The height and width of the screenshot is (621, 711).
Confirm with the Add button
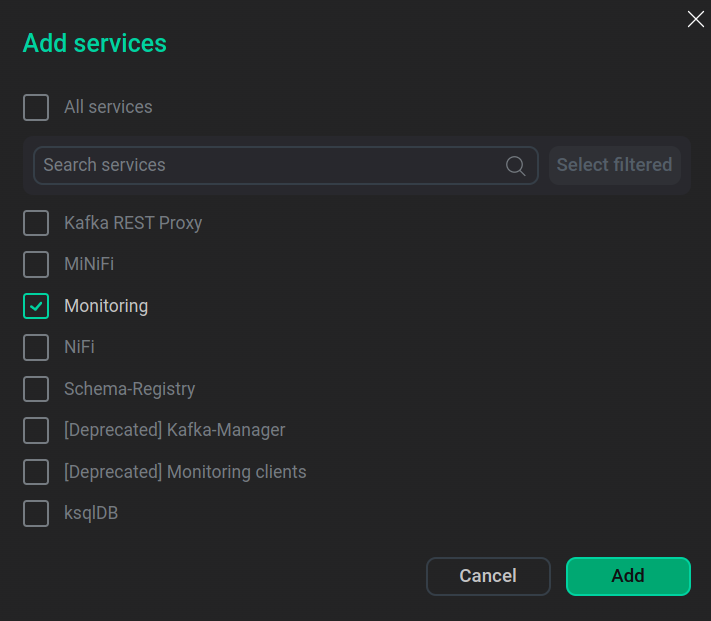click(628, 576)
